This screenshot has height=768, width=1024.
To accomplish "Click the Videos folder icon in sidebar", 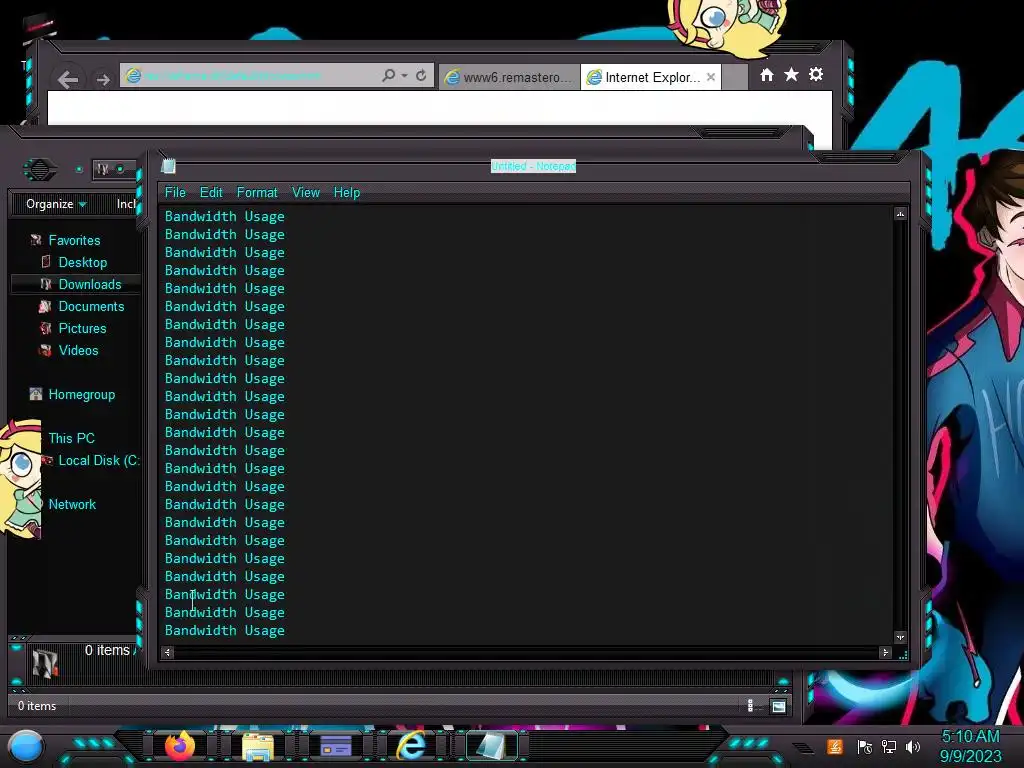I will (44, 350).
